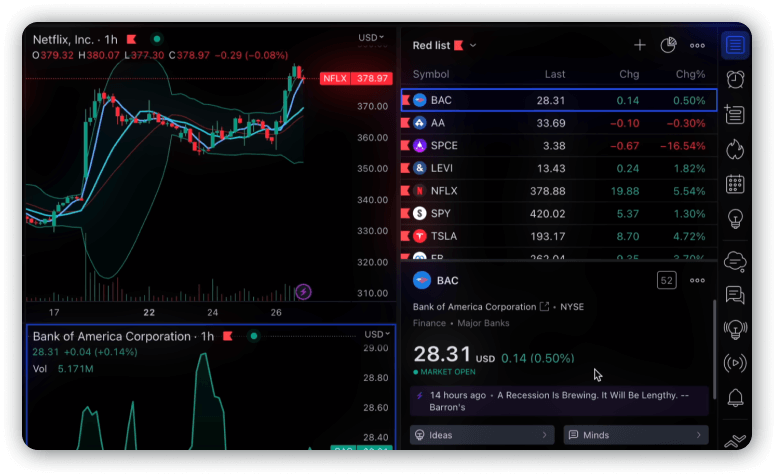Image resolution: width=778 pixels, height=476 pixels.
Task: Open My Ideas lightbulb icon in sidebar
Action: point(735,218)
